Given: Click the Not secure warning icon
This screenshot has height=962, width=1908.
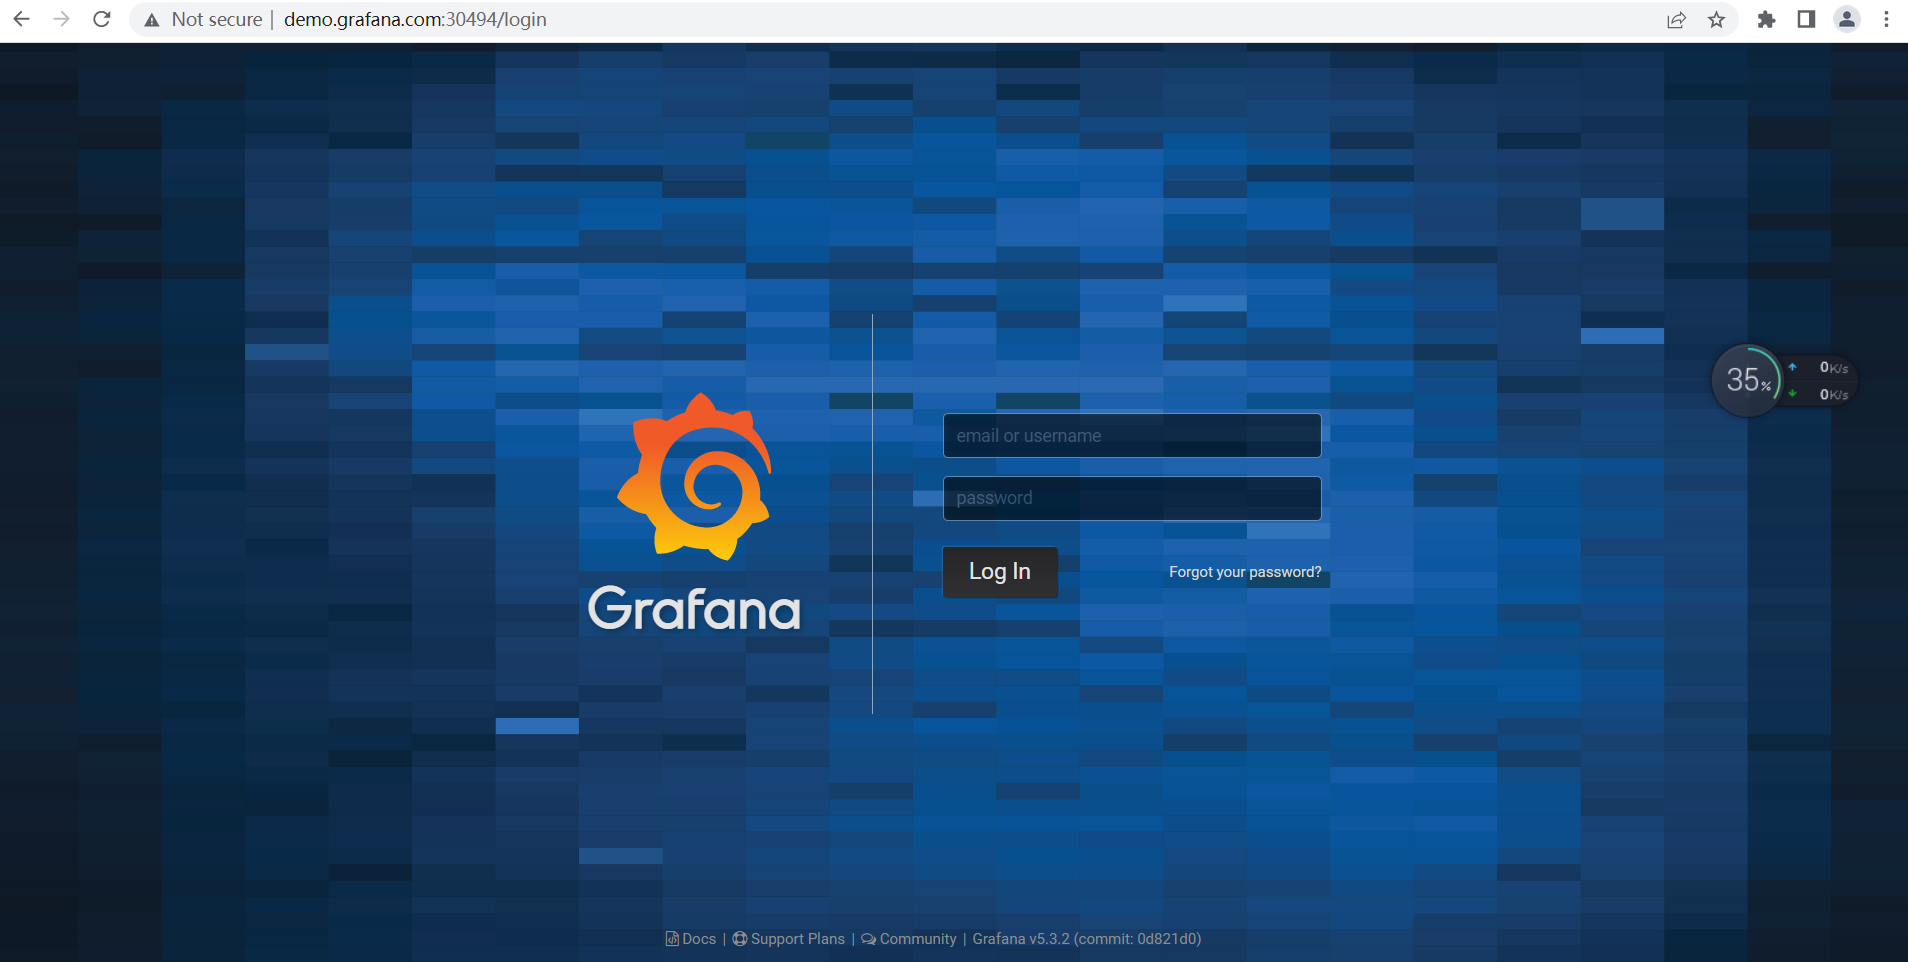Looking at the screenshot, I should click(x=152, y=20).
